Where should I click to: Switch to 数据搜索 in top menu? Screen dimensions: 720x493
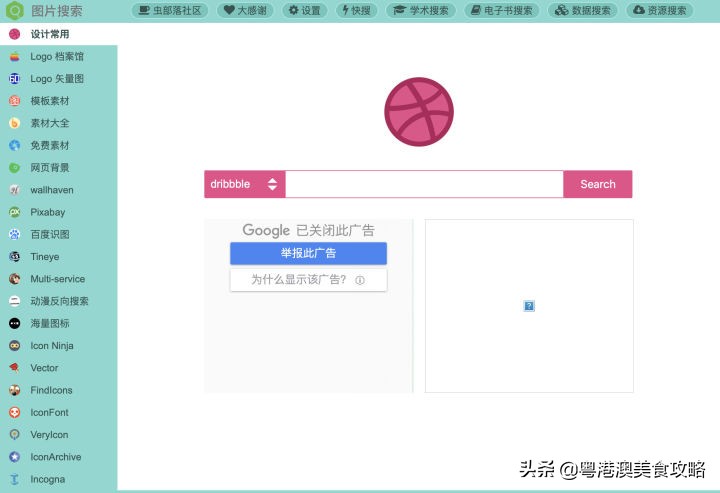click(x=583, y=10)
